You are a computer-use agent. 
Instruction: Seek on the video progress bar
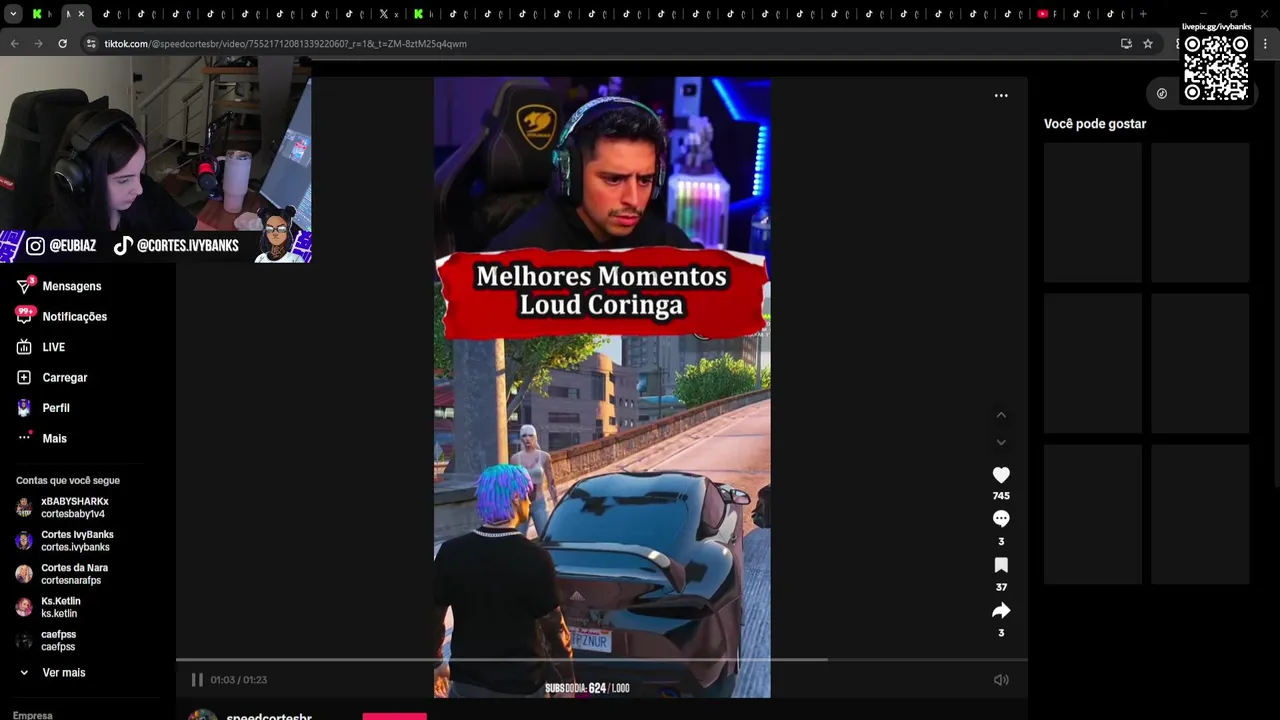pos(602,660)
